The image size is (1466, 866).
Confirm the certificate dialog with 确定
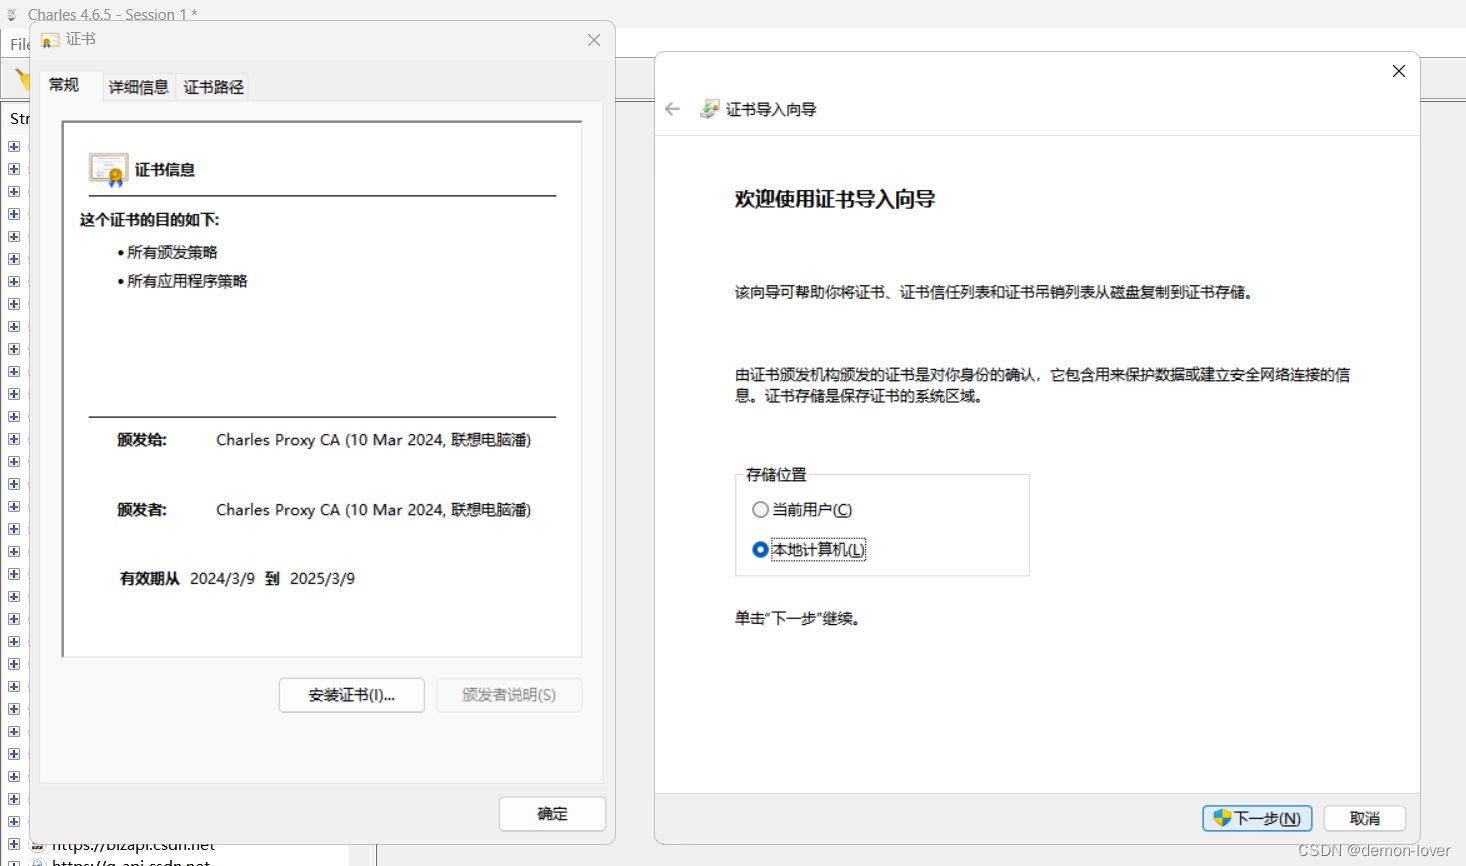click(552, 814)
